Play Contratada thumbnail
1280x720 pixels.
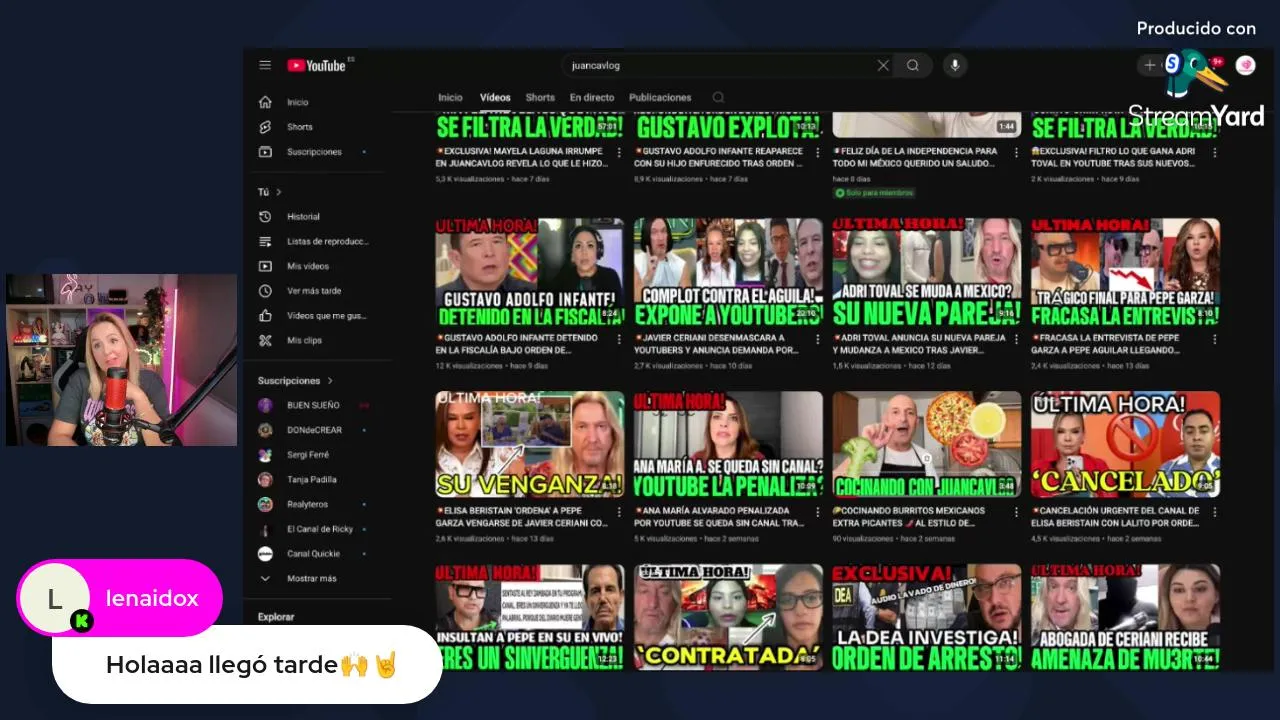(x=728, y=617)
